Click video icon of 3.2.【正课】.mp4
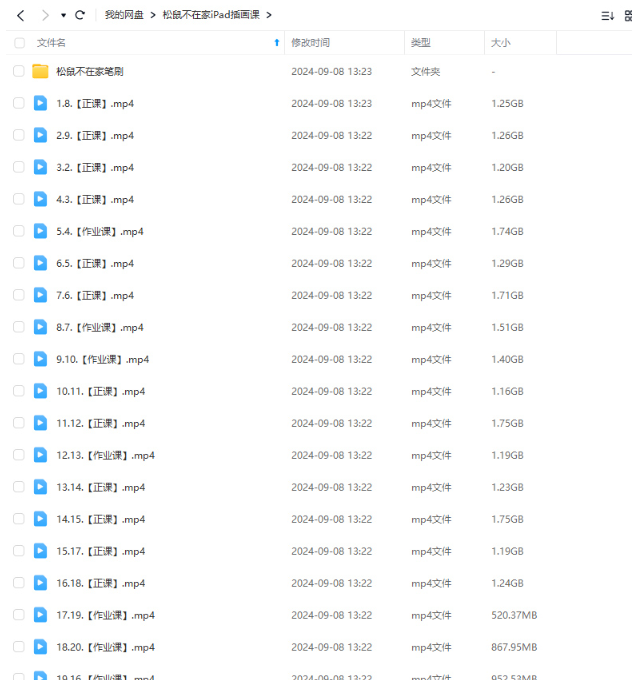Screen dimensions: 632x680 point(40,167)
